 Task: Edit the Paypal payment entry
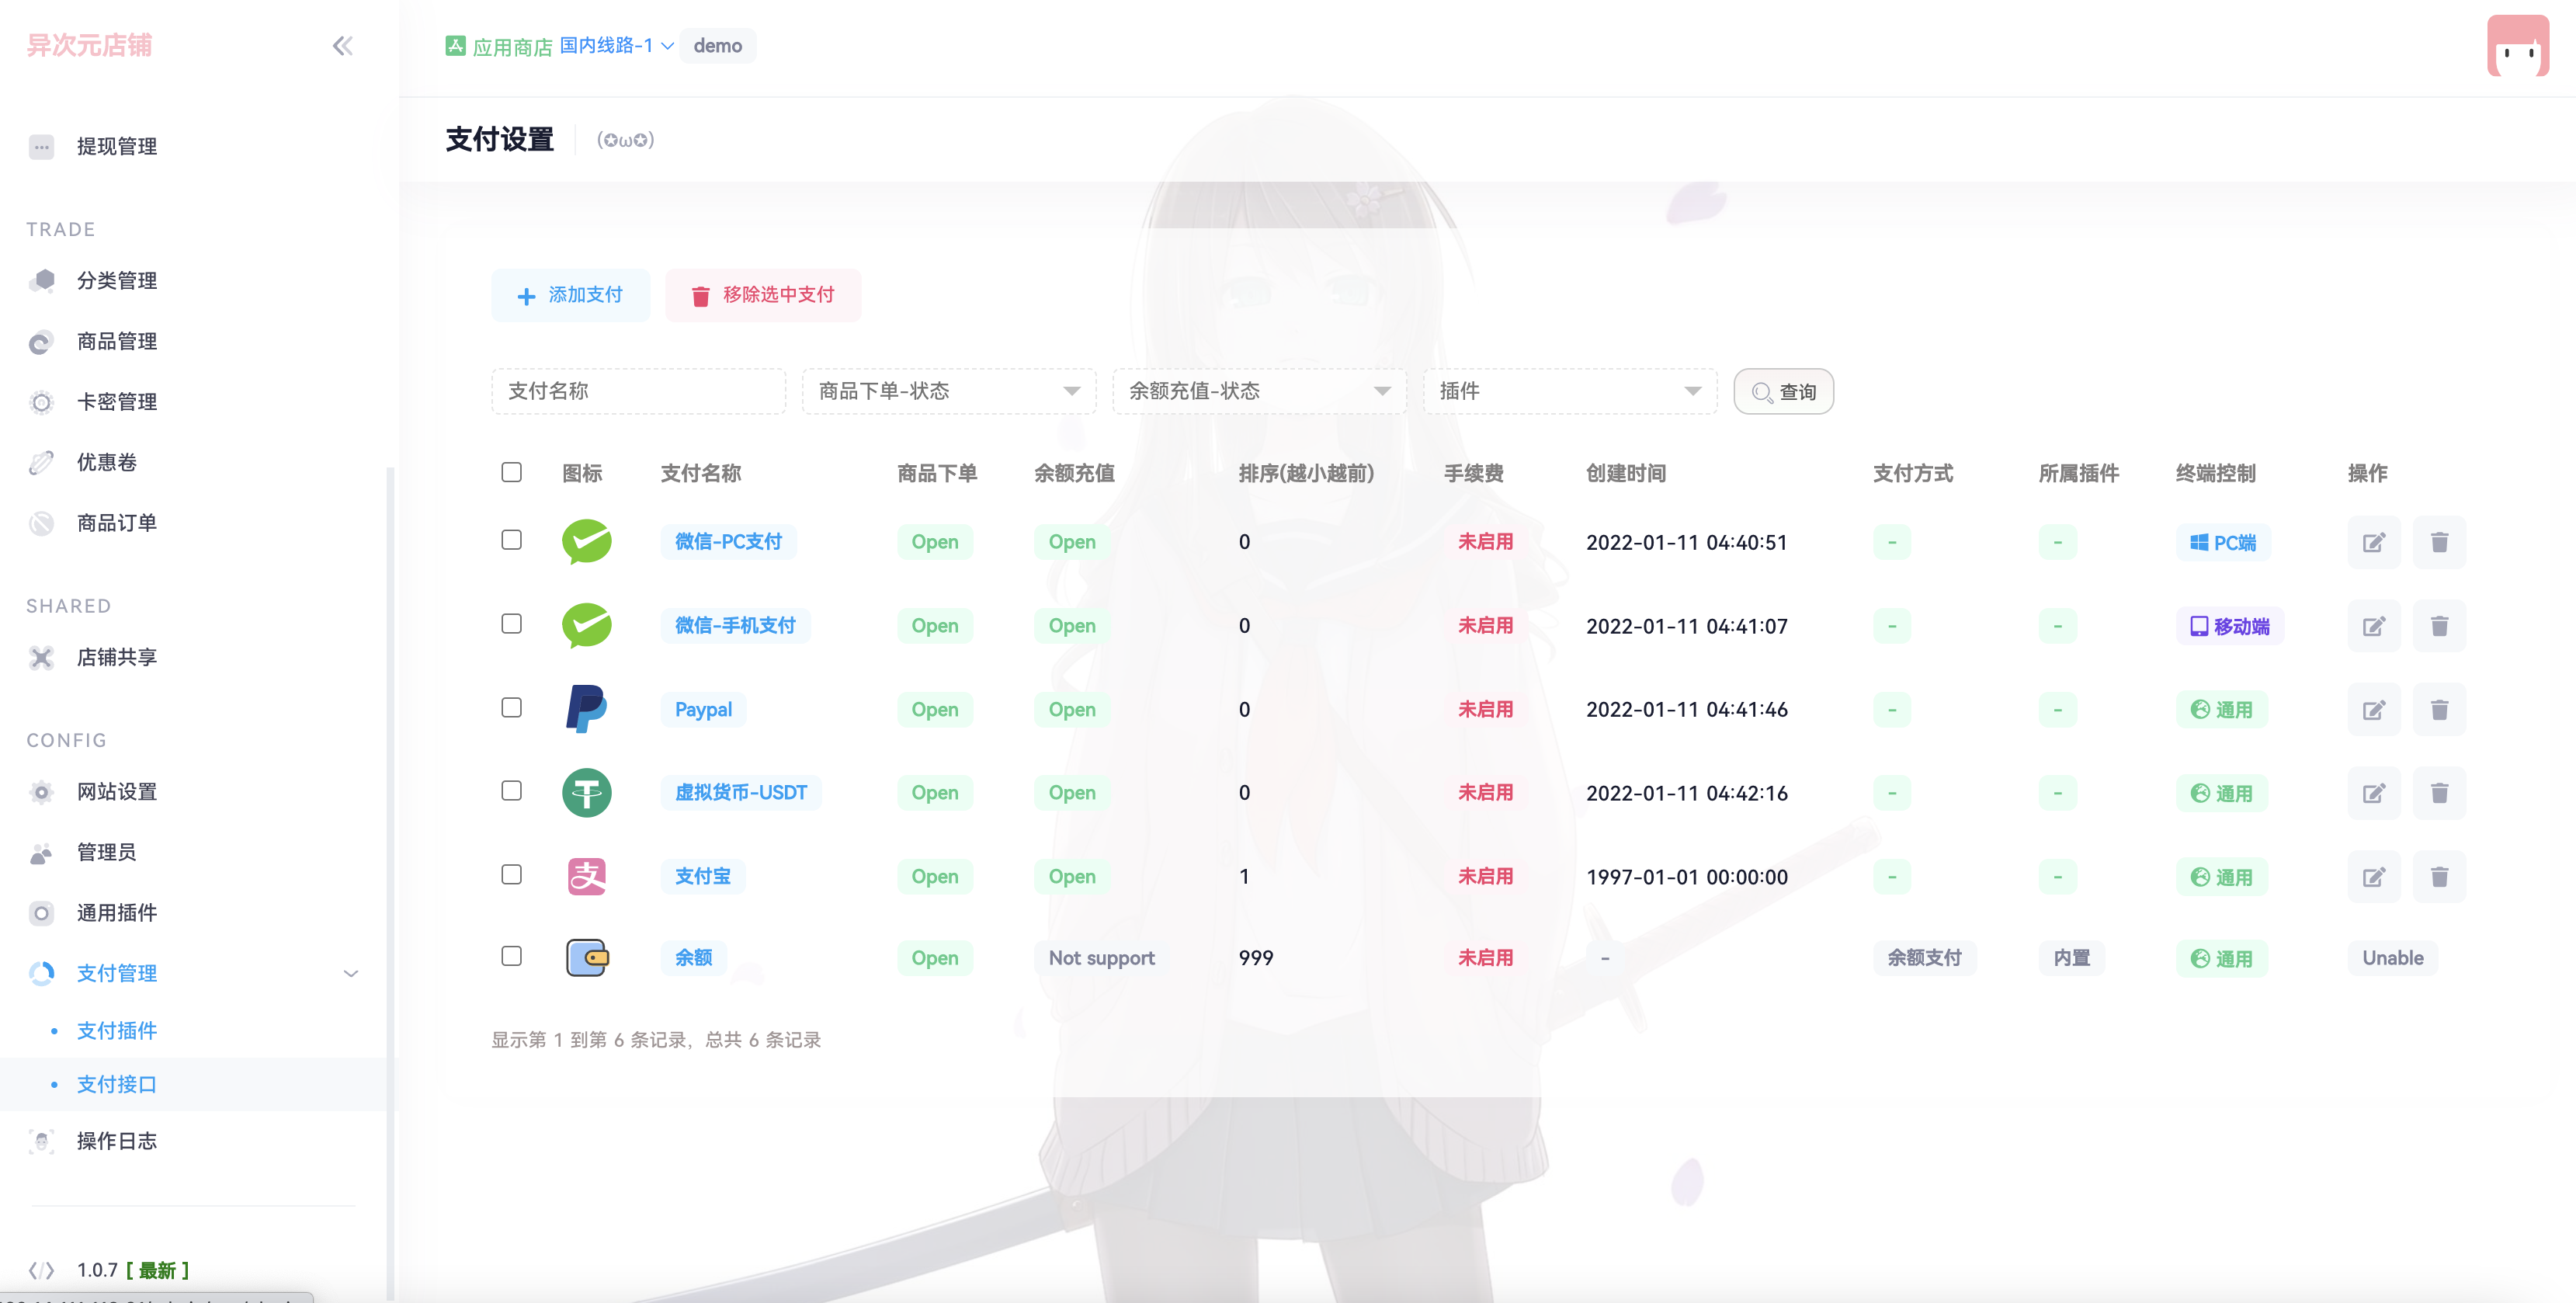[x=2374, y=710]
